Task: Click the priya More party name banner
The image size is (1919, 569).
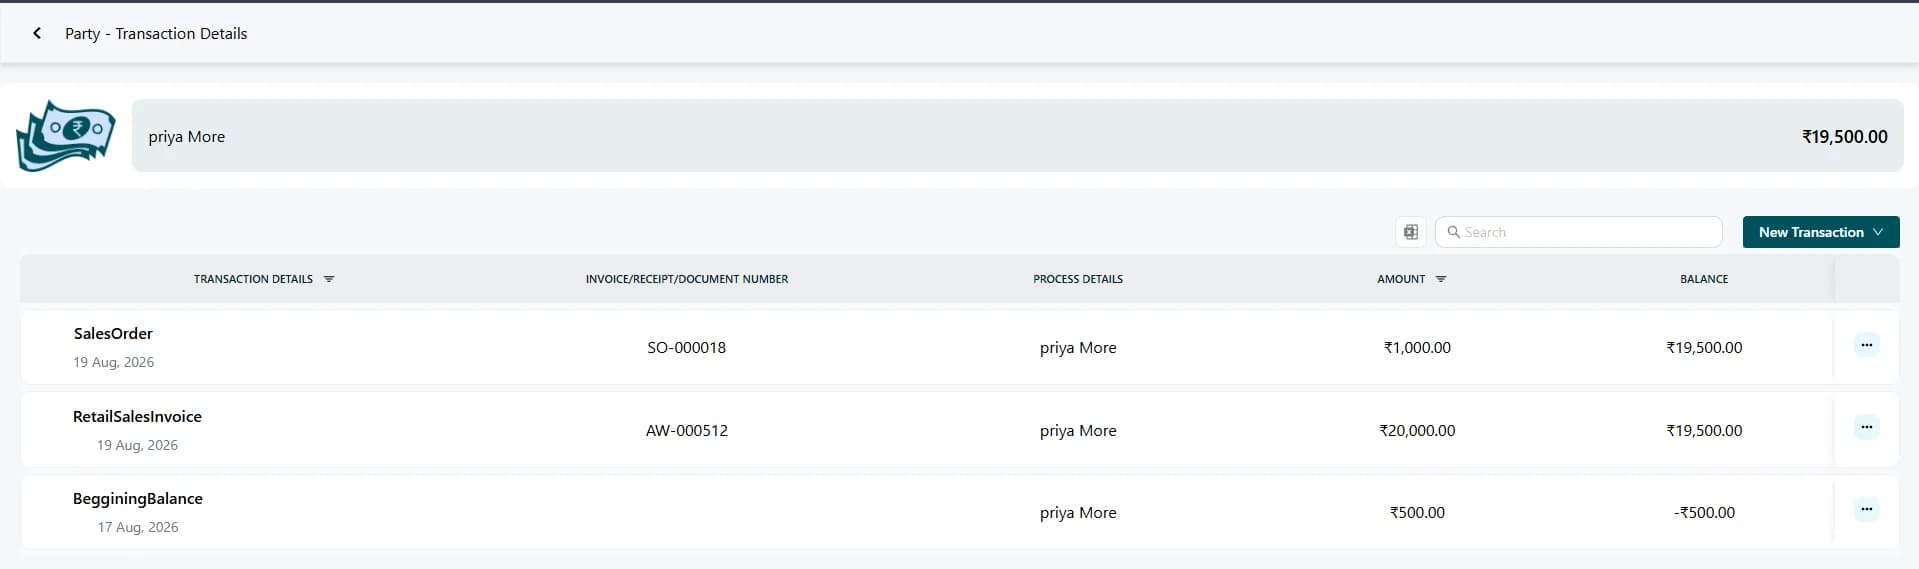Action: 1017,136
